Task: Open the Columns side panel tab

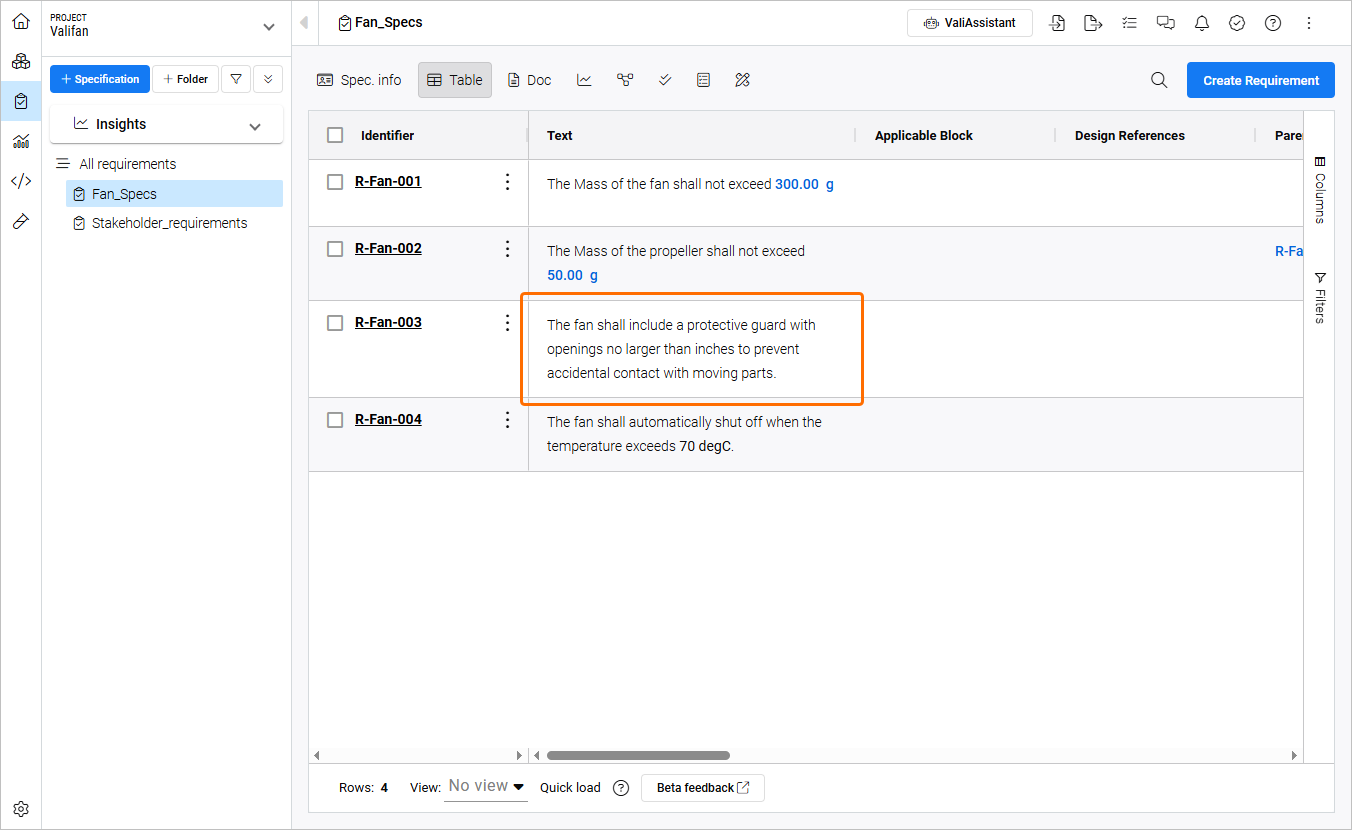Action: tap(1319, 190)
